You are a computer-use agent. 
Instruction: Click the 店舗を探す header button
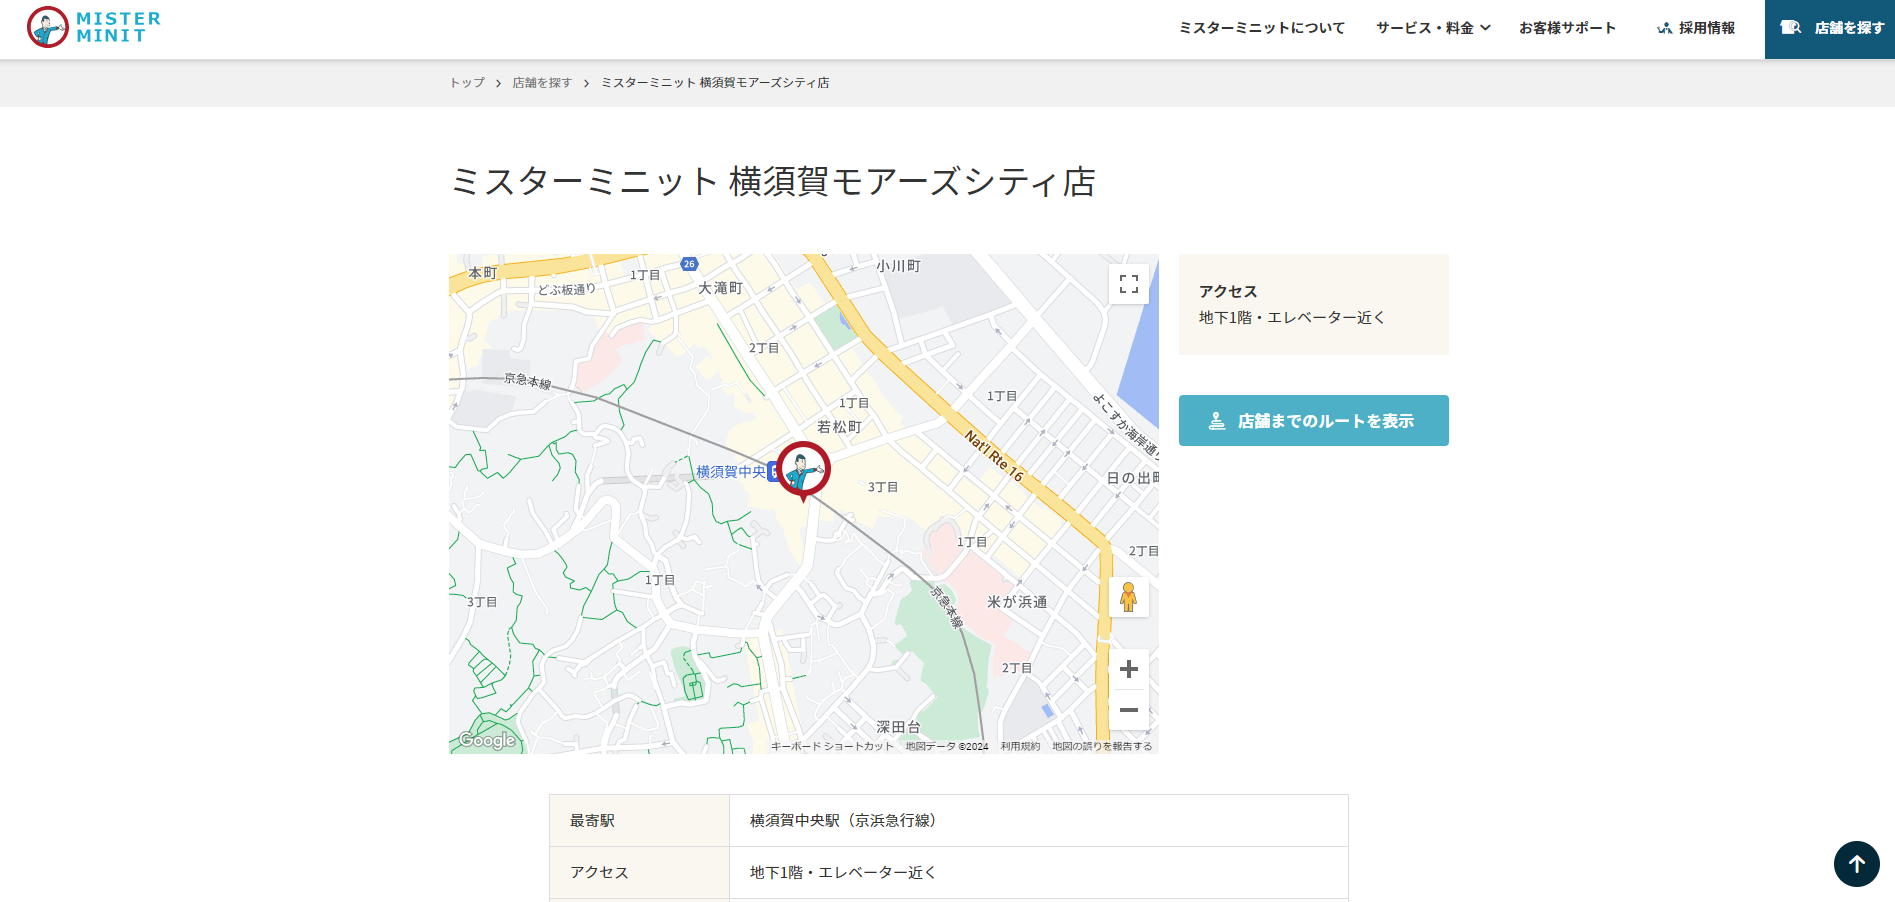1830,29
